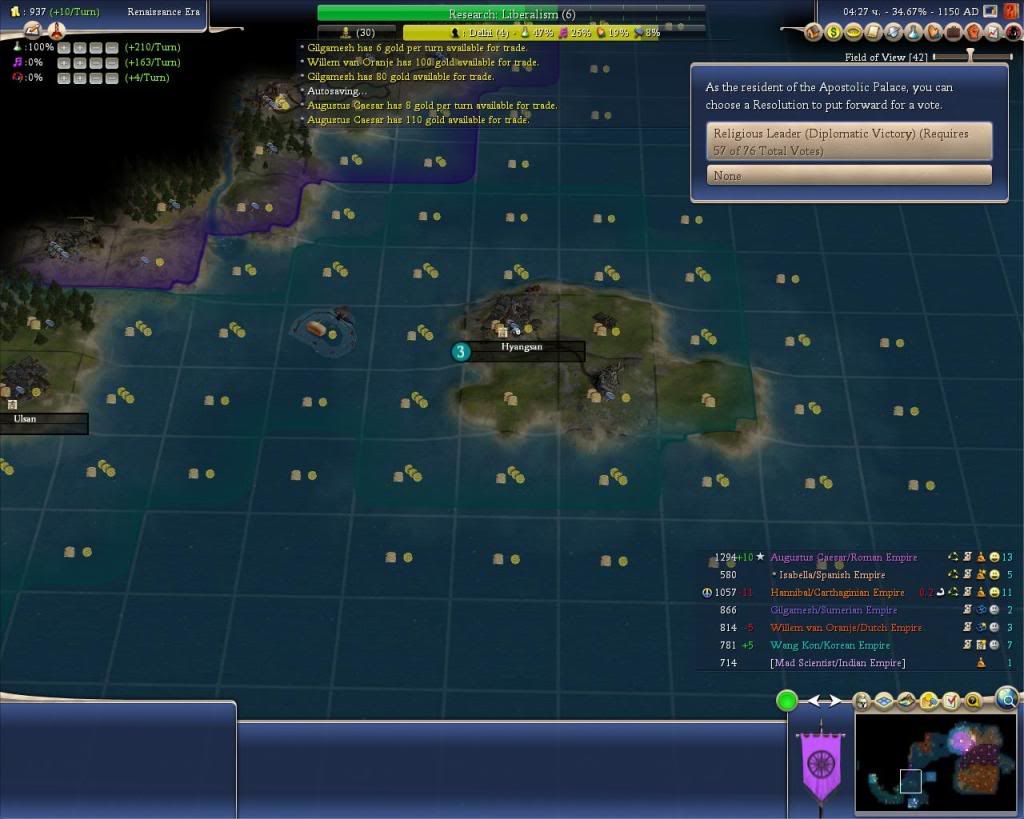Decrease espionage rate with last minus button

click(112, 78)
